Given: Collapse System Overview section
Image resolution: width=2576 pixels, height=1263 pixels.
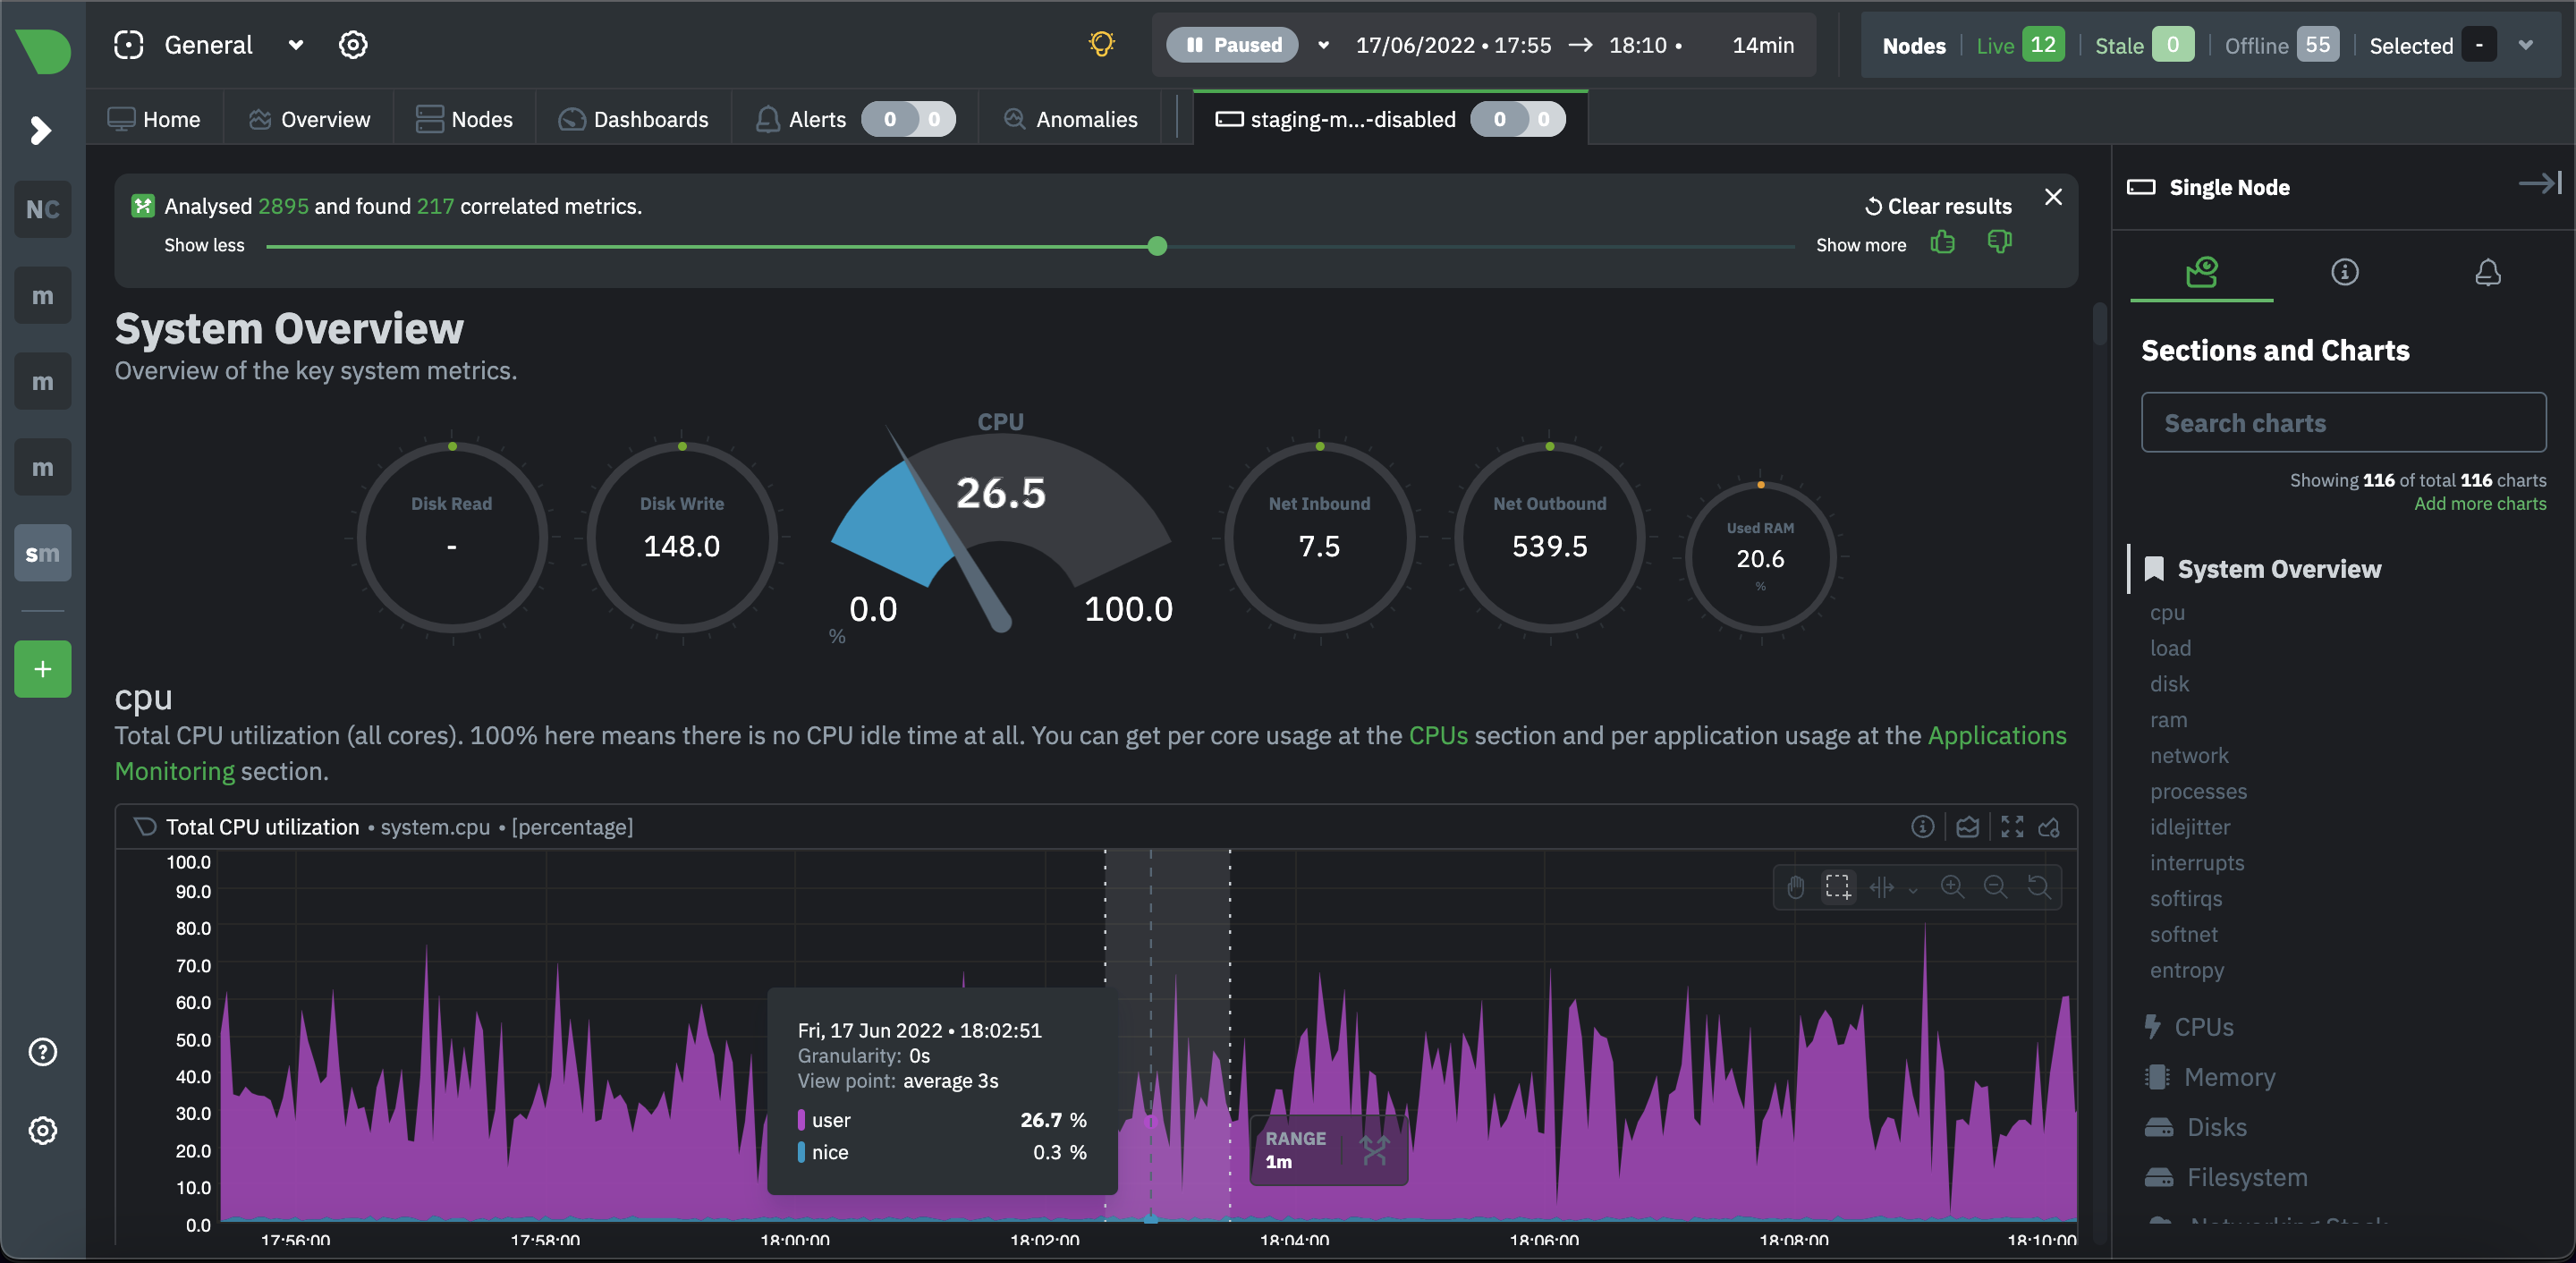Looking at the screenshot, I should pos(2278,569).
